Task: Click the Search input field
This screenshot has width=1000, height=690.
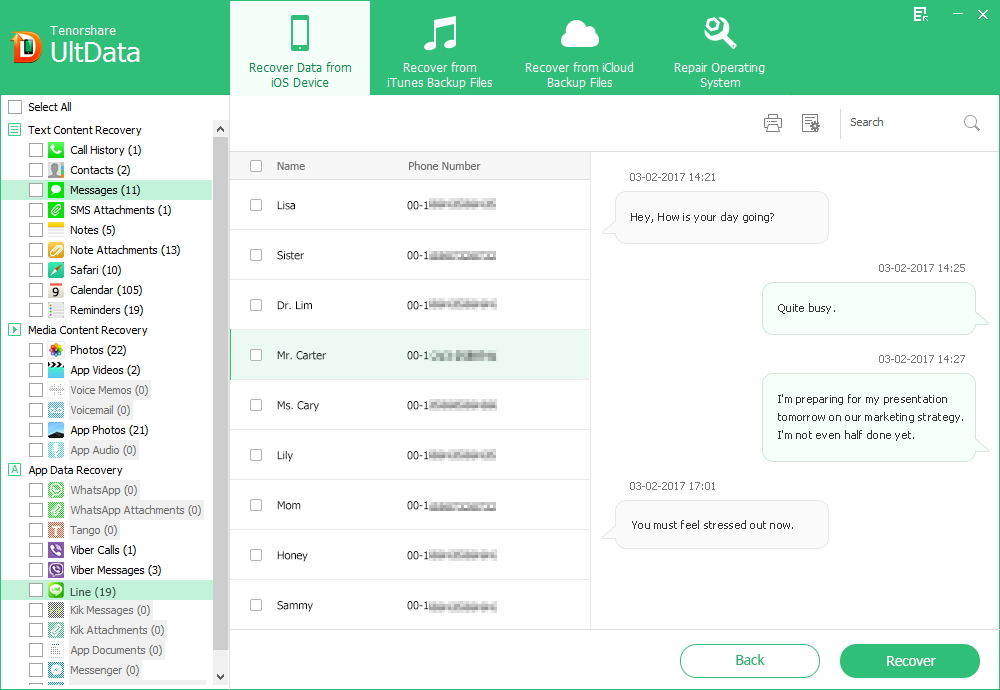Action: coord(902,122)
